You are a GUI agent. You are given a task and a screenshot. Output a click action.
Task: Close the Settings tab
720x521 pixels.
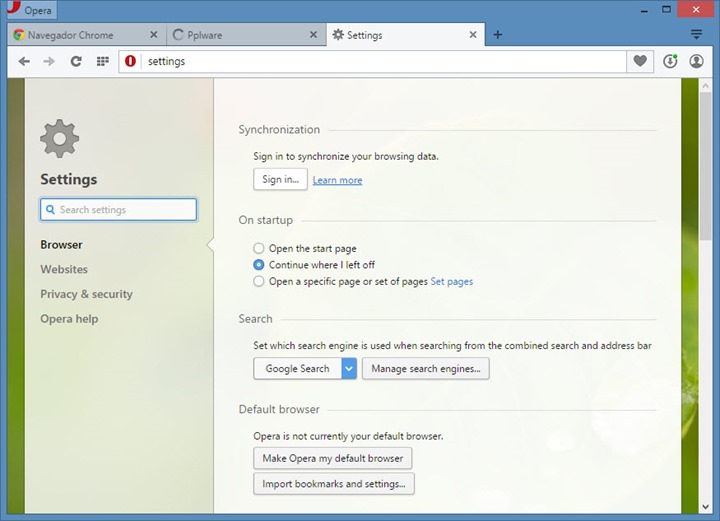472,35
